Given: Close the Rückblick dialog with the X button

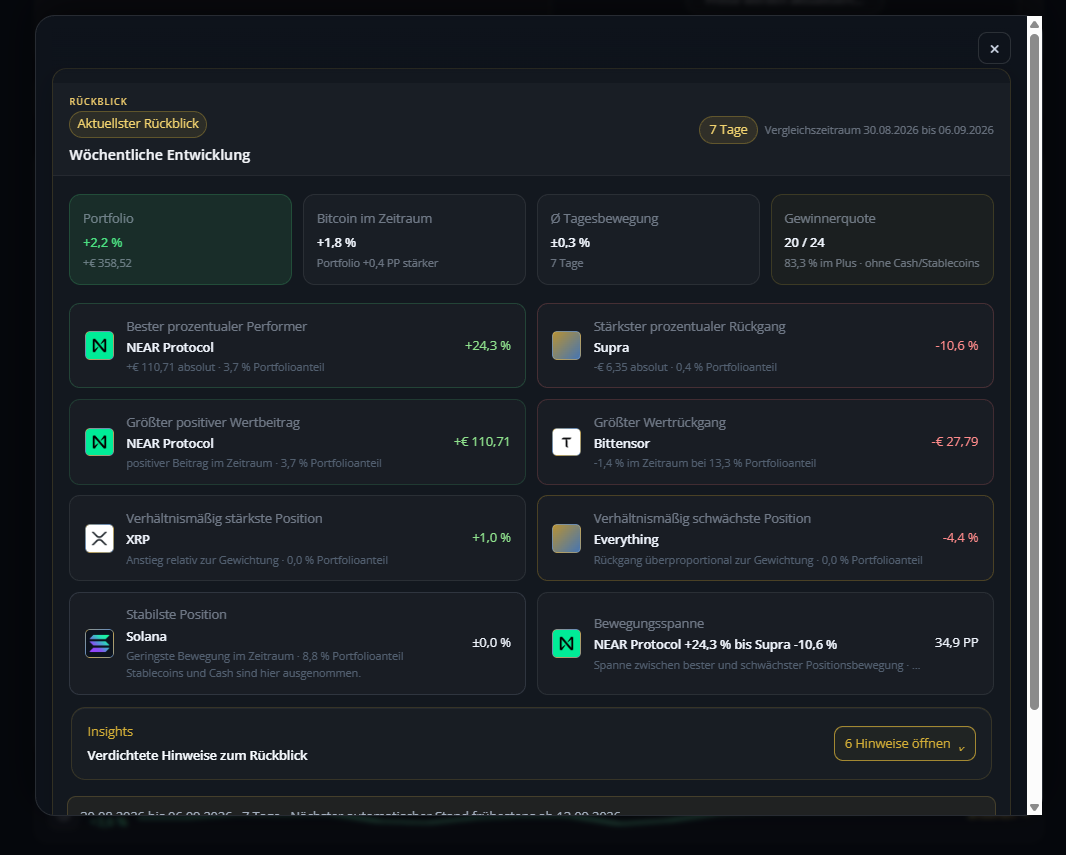Looking at the screenshot, I should click(994, 48).
